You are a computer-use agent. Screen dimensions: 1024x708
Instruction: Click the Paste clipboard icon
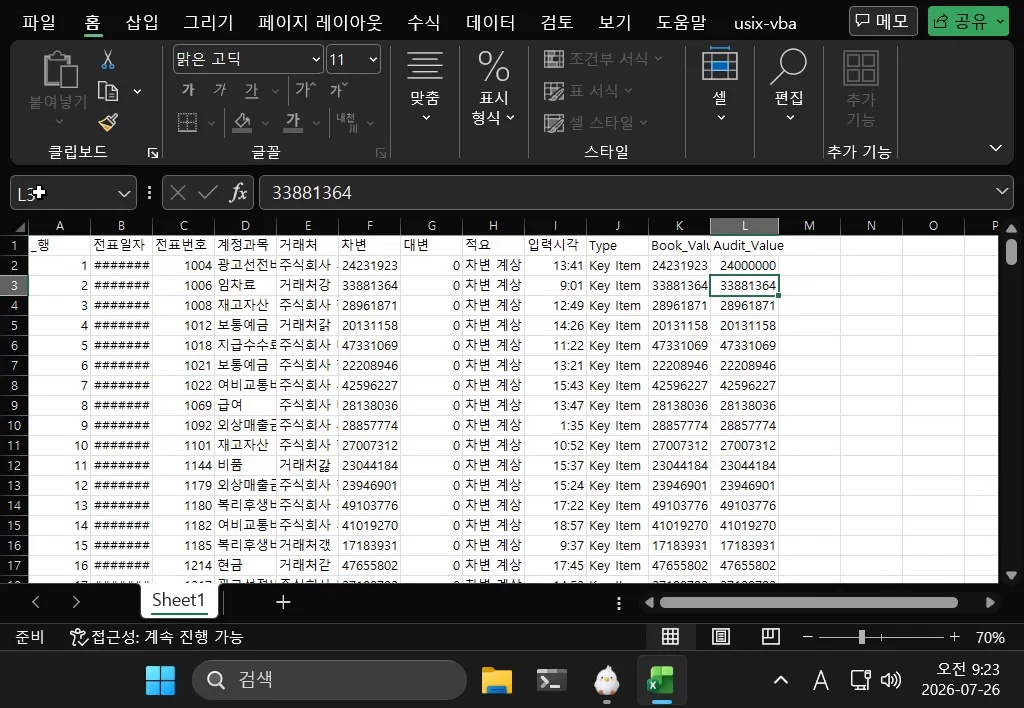pos(59,69)
